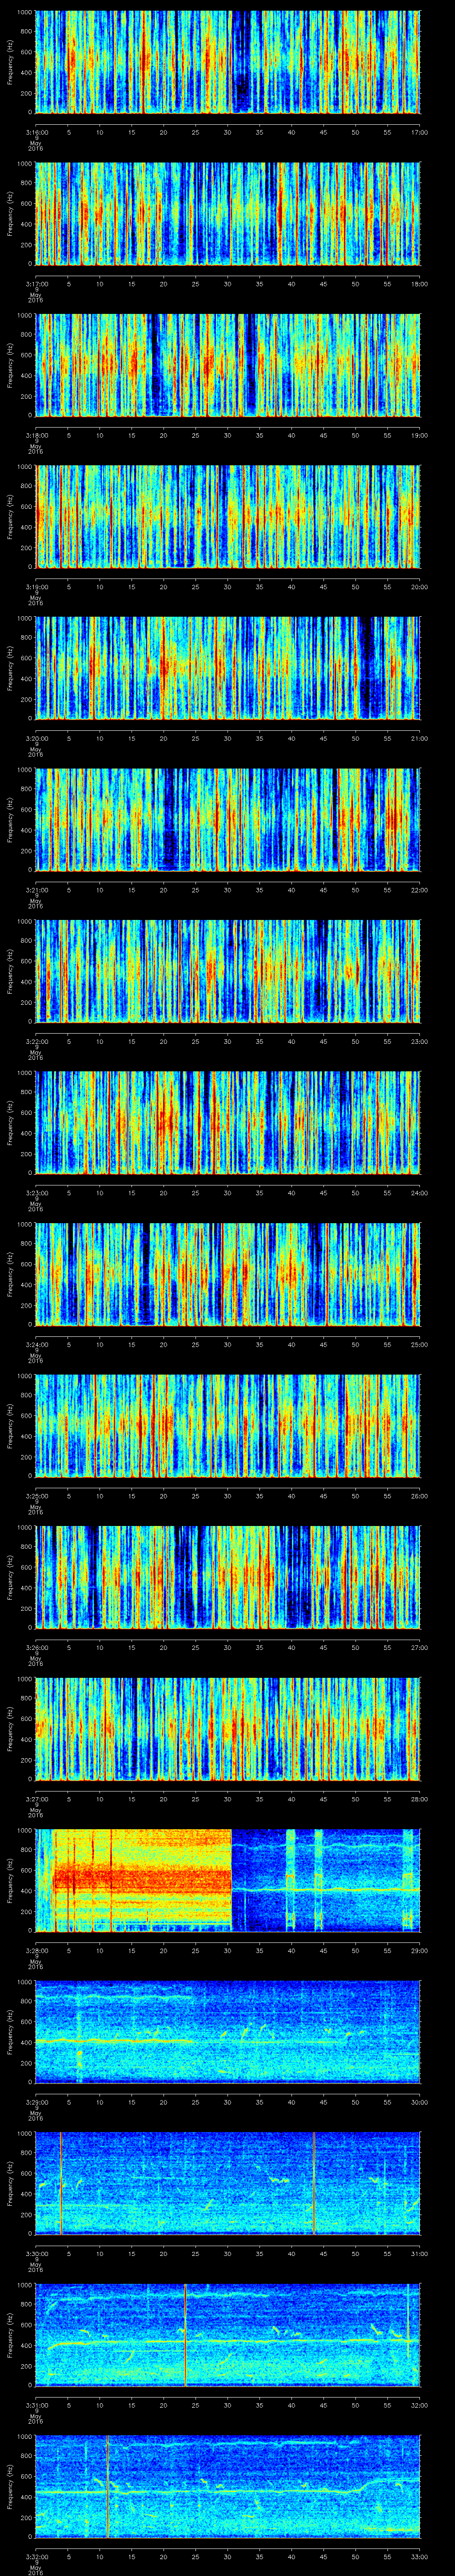This screenshot has height=2576, width=455.
Task: Click the '27:00' end time label
Action: coord(419,1647)
